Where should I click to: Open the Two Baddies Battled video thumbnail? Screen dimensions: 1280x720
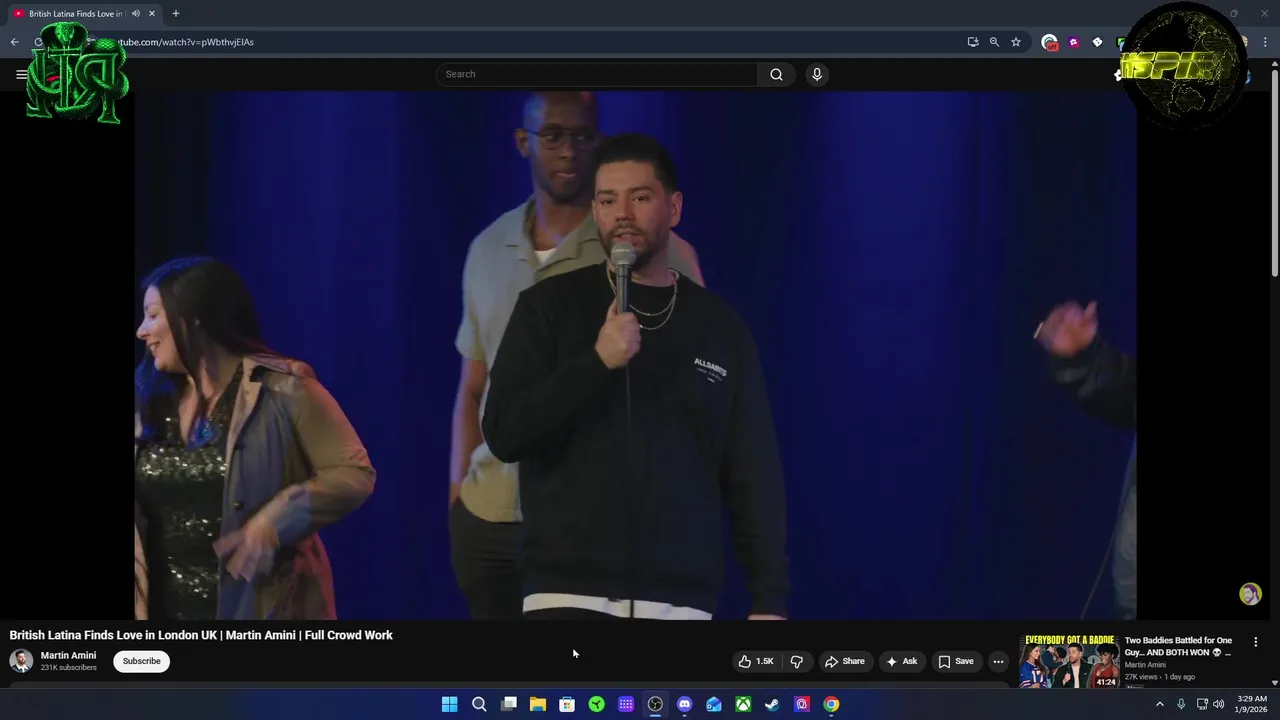[1069, 661]
